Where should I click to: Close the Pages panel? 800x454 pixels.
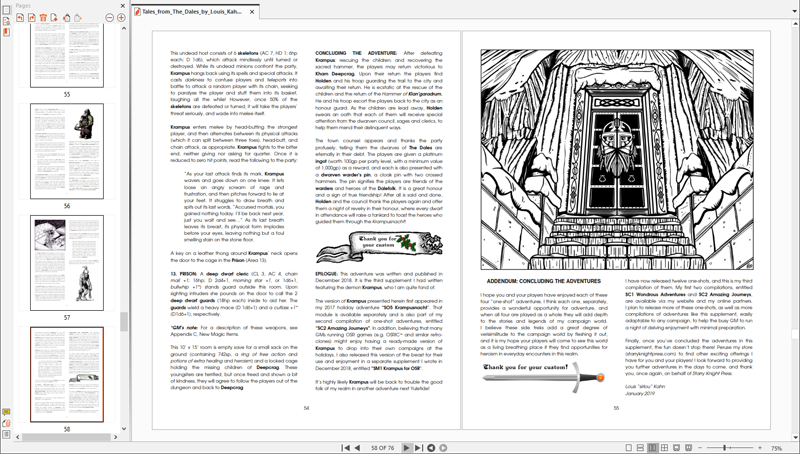123,5
